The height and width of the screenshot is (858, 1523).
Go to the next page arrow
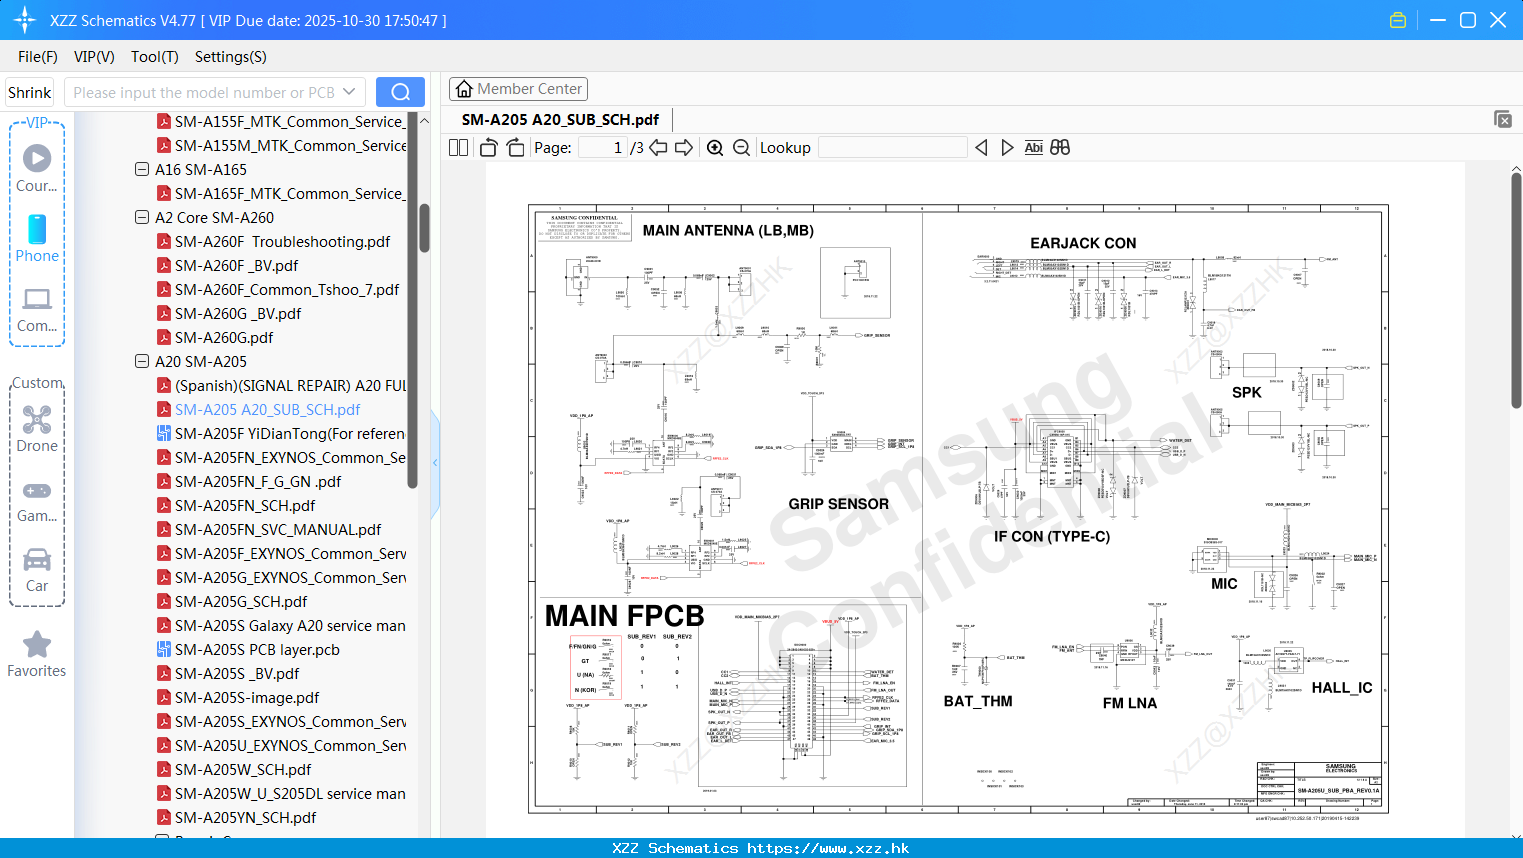(684, 148)
